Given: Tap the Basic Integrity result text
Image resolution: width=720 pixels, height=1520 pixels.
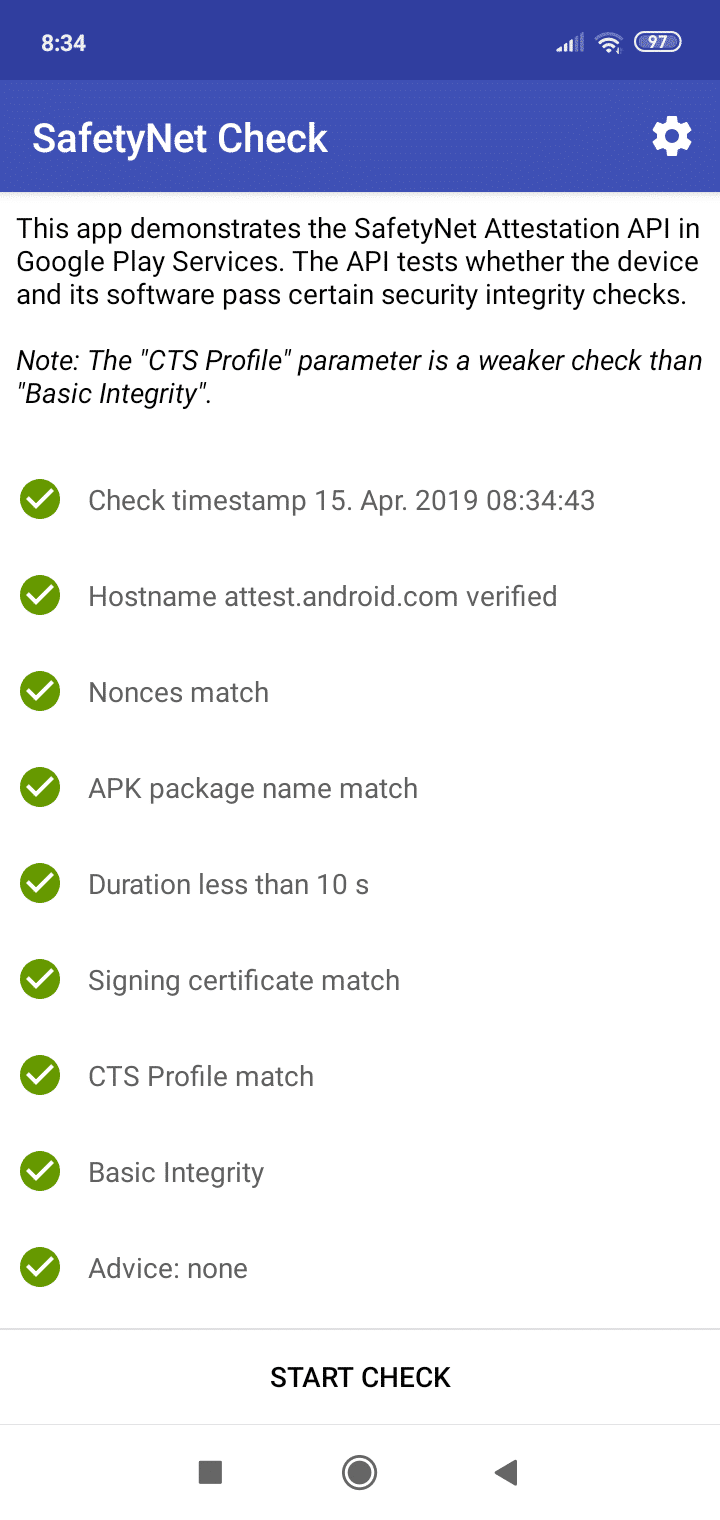Looking at the screenshot, I should pos(176,1173).
